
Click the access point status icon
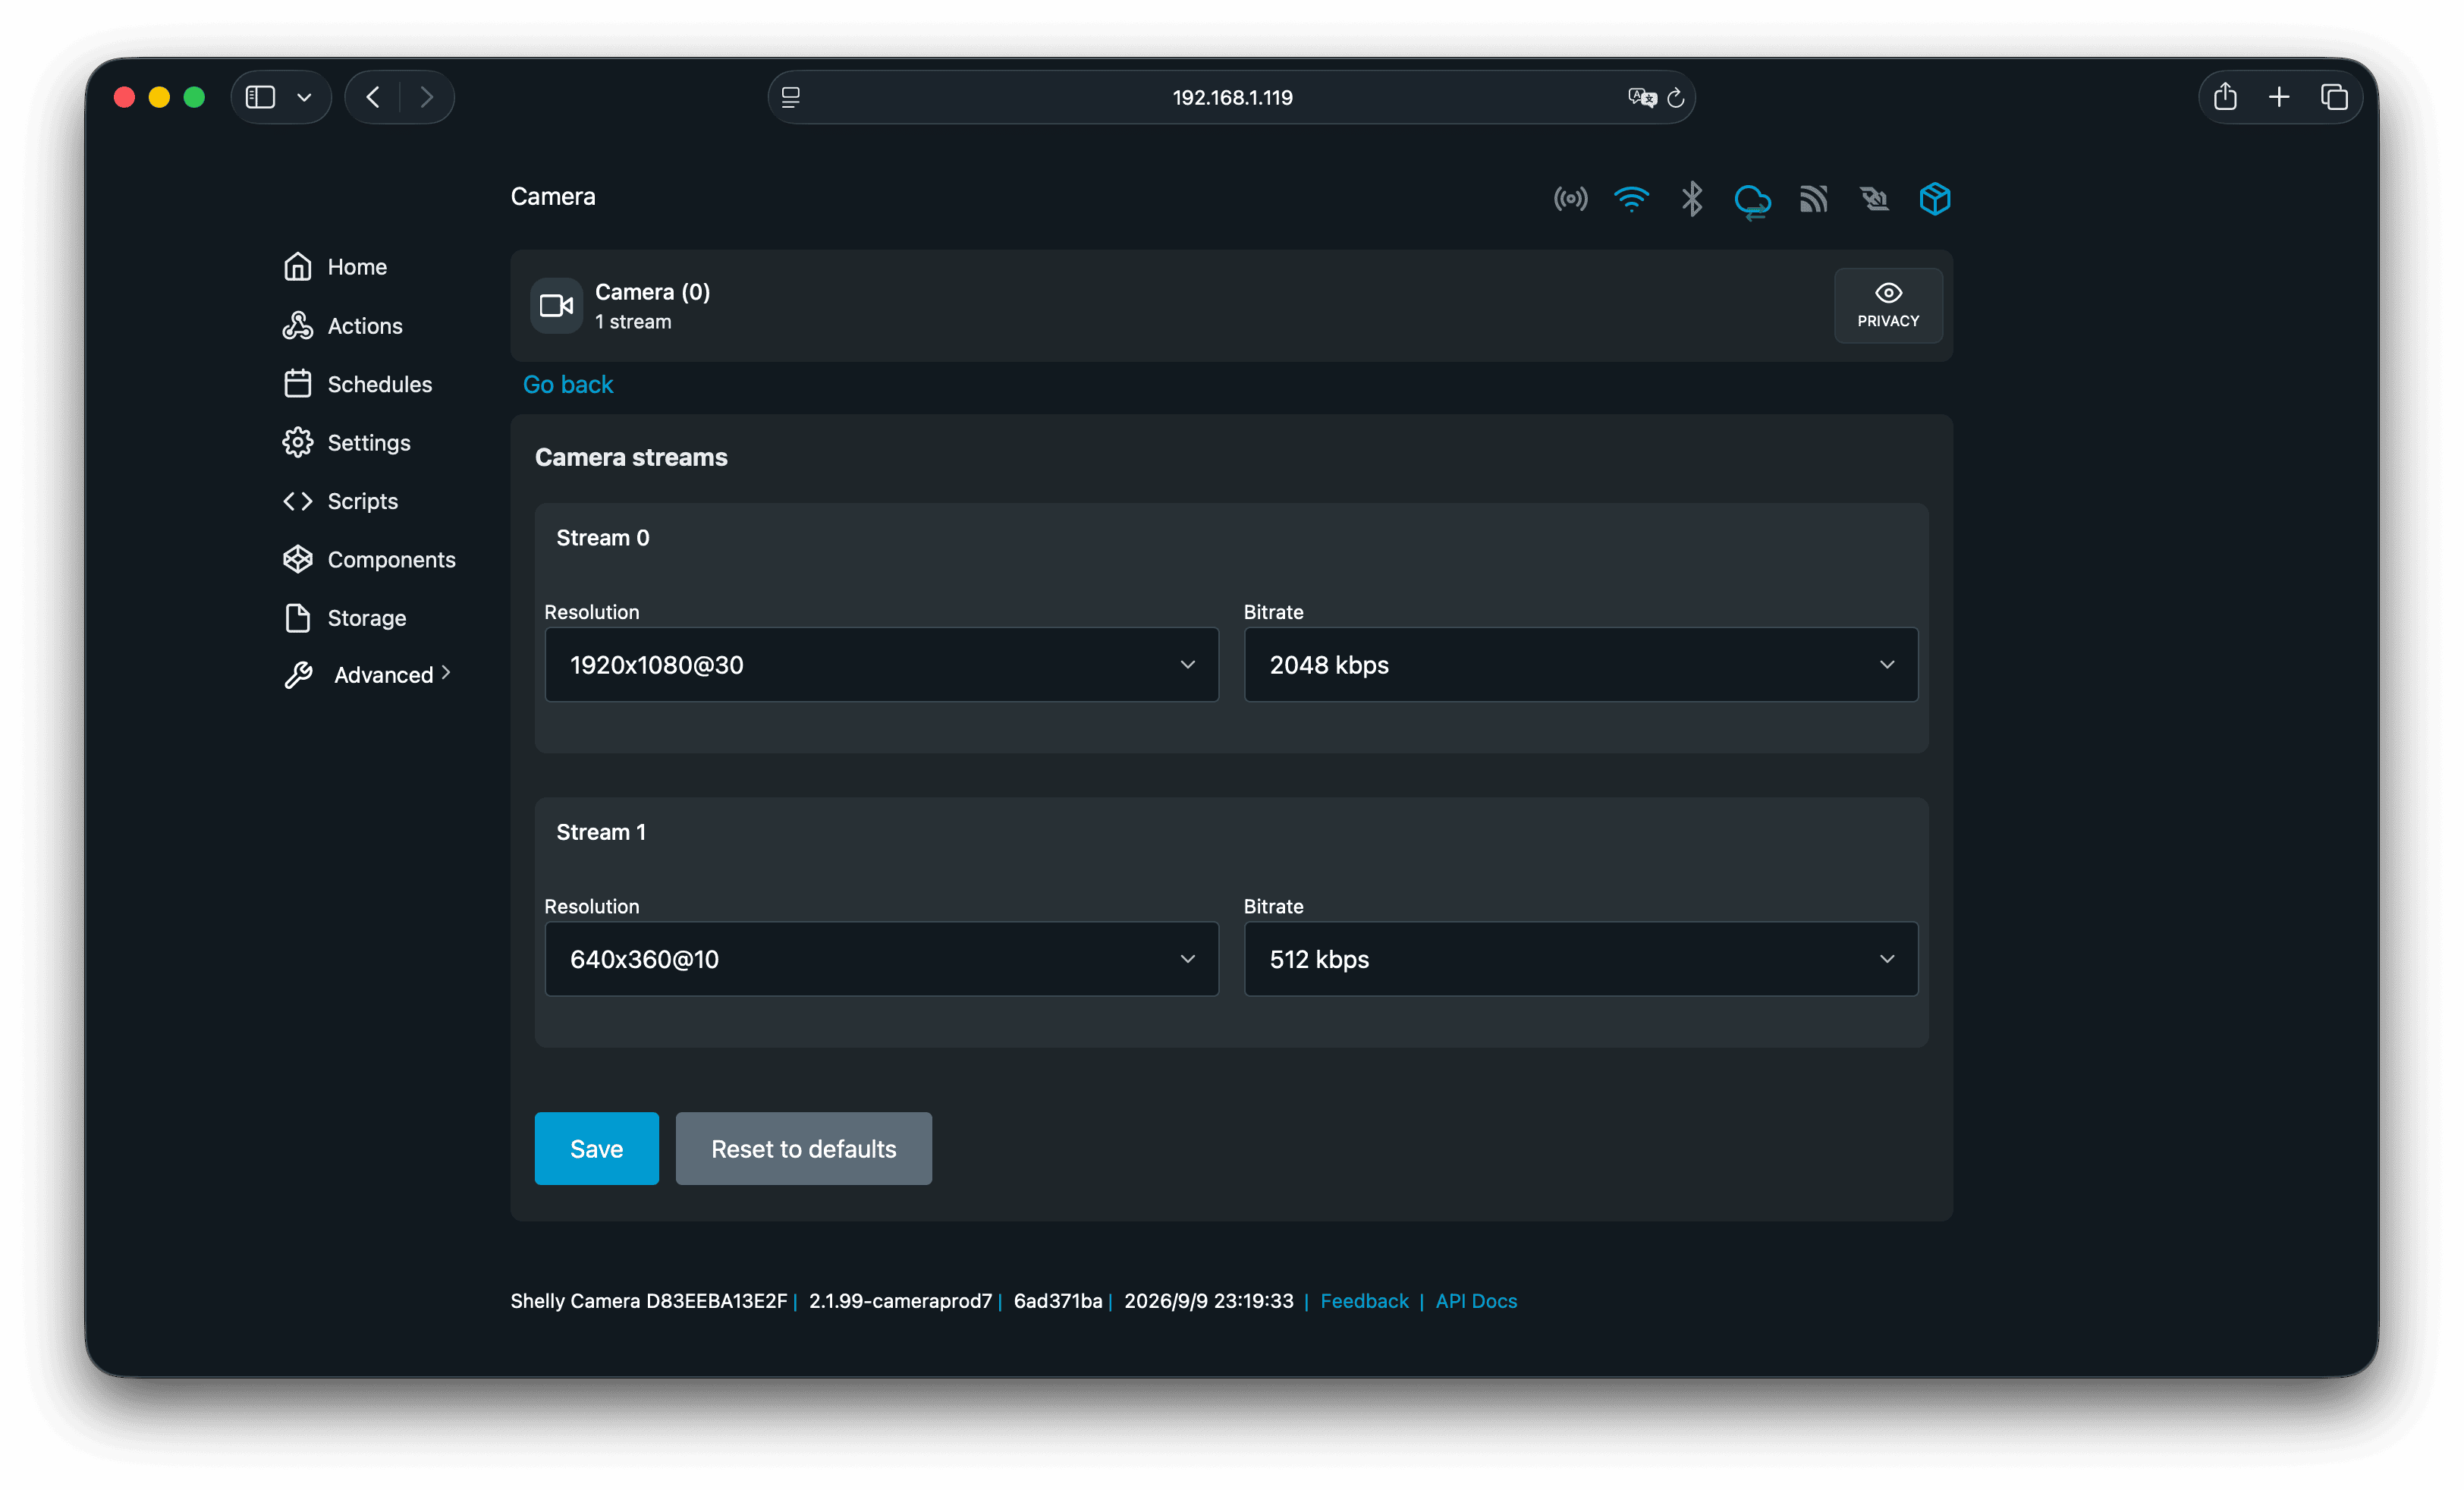pos(1570,199)
